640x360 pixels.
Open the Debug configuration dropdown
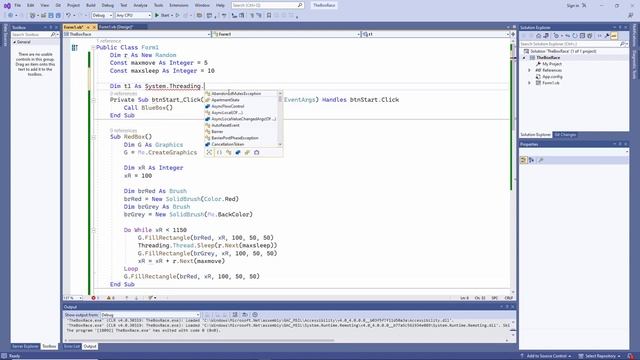(102, 16)
